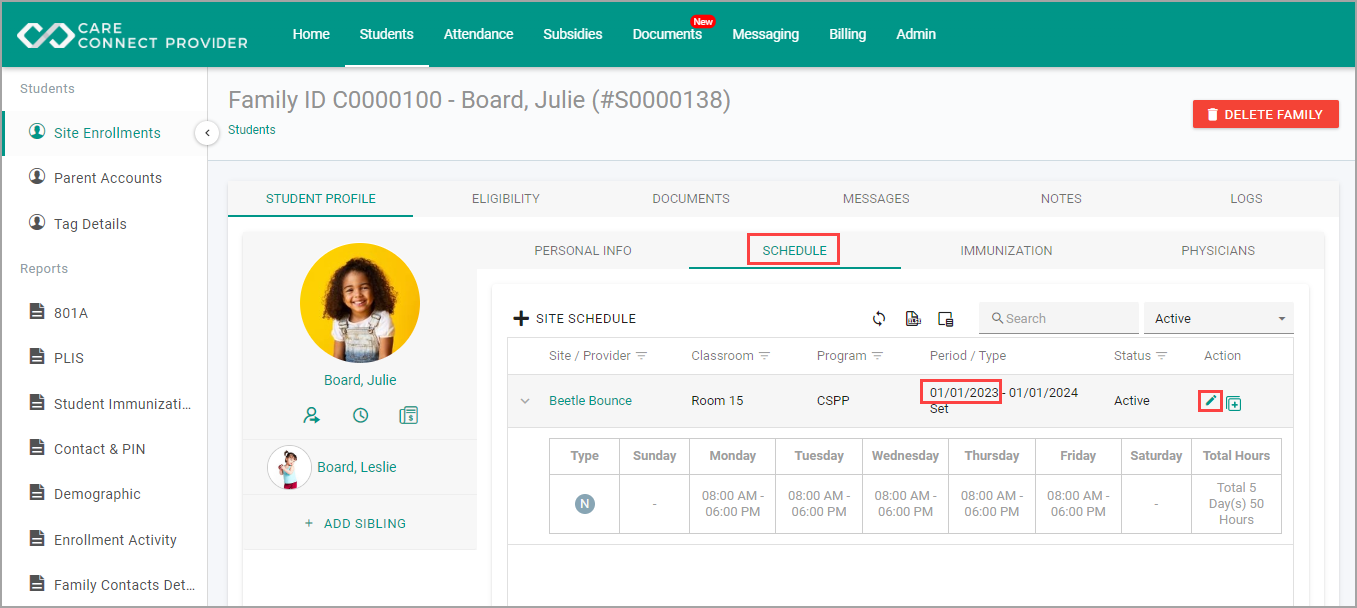Click the schedule Search input field
The width and height of the screenshot is (1357, 608).
click(x=1059, y=318)
